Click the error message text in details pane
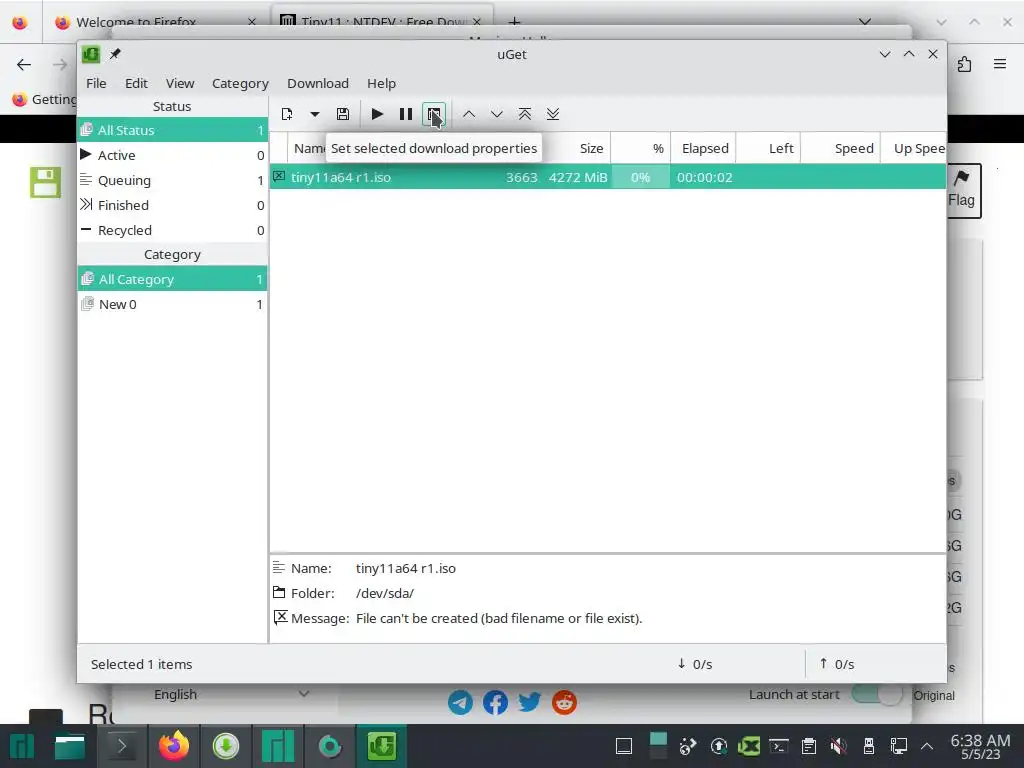 499,618
